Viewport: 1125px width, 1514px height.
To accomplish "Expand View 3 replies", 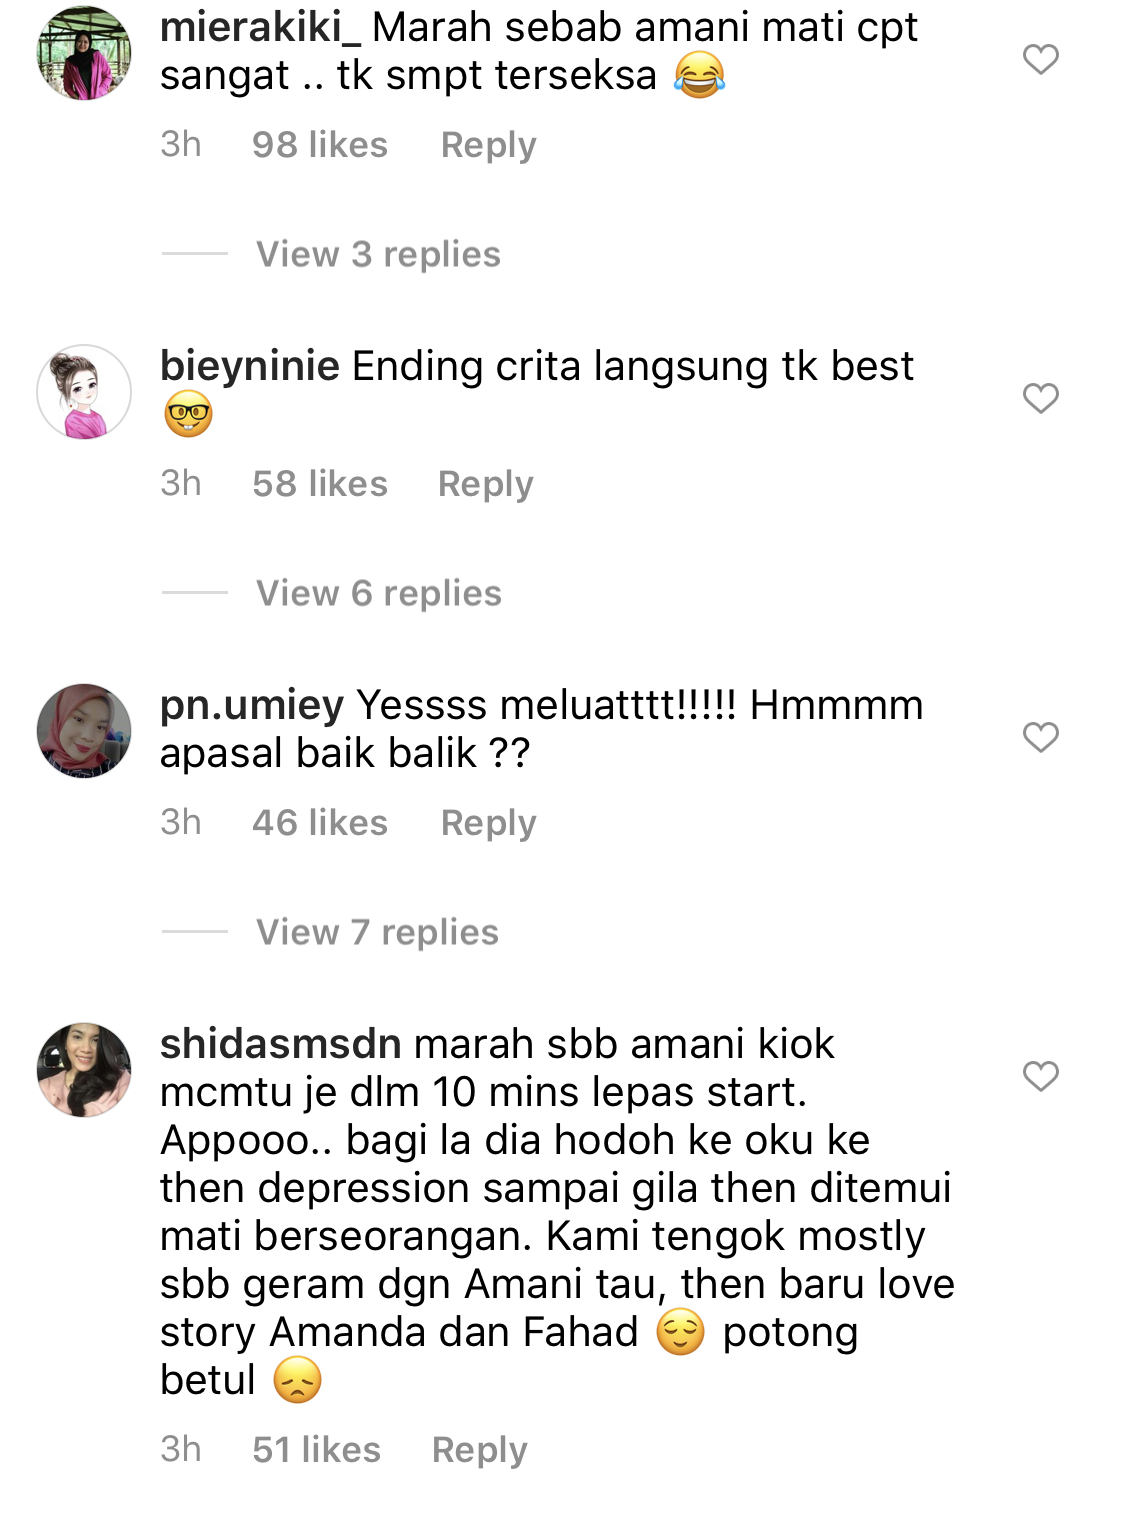I will click(378, 254).
